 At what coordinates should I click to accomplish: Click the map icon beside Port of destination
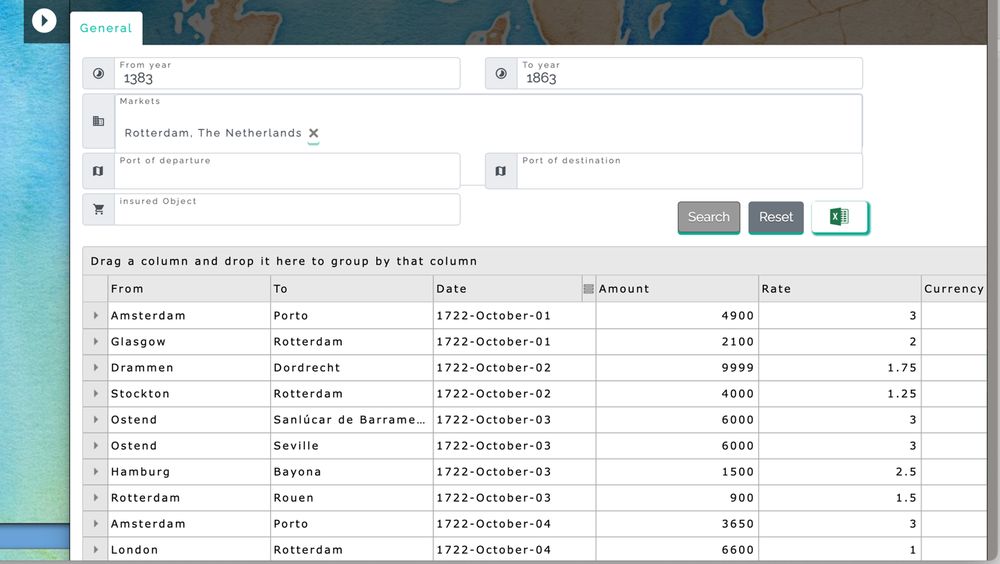[501, 171]
